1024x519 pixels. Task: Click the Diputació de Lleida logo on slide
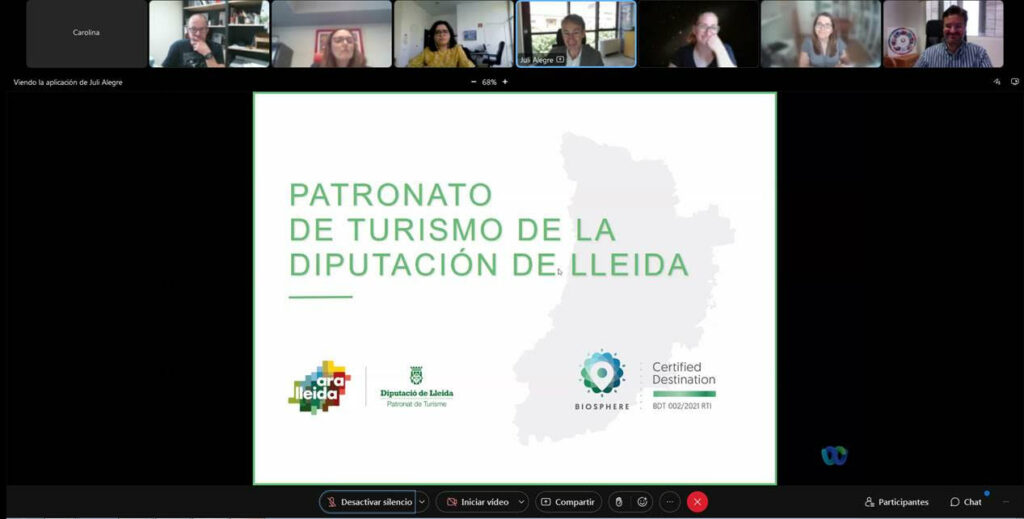pyautogui.click(x=417, y=386)
